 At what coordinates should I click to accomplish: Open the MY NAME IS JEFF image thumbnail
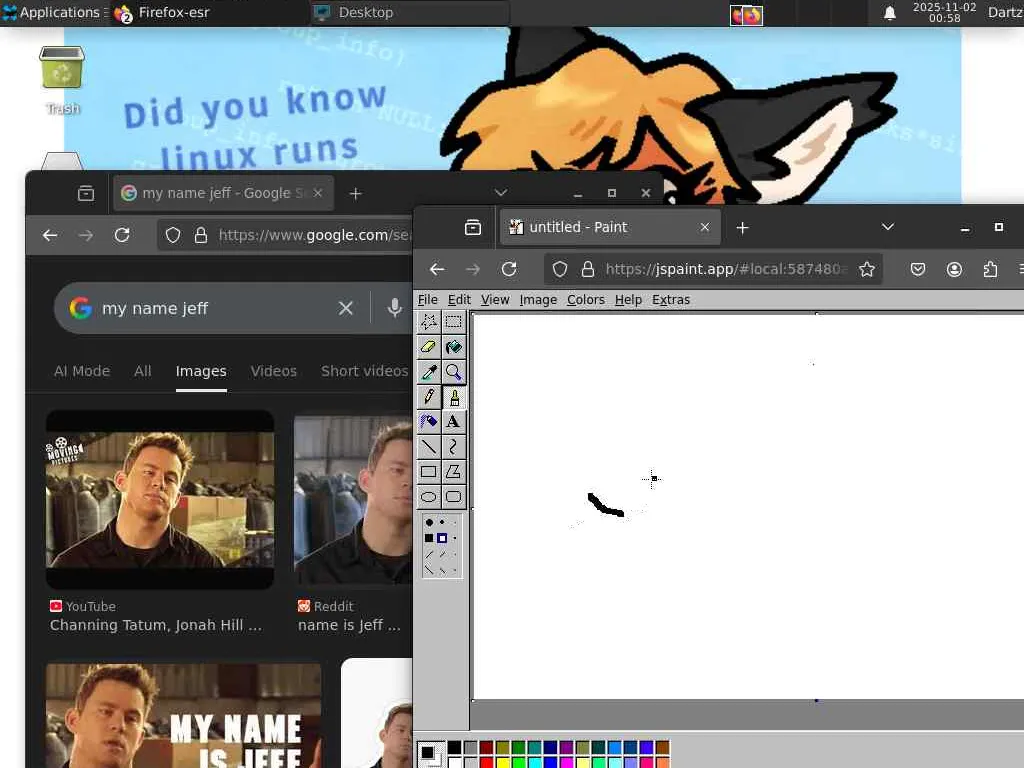point(184,716)
